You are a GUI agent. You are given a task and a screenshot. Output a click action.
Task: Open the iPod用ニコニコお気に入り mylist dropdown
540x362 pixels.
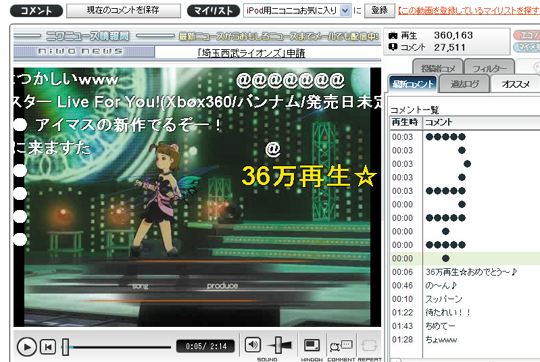297,11
